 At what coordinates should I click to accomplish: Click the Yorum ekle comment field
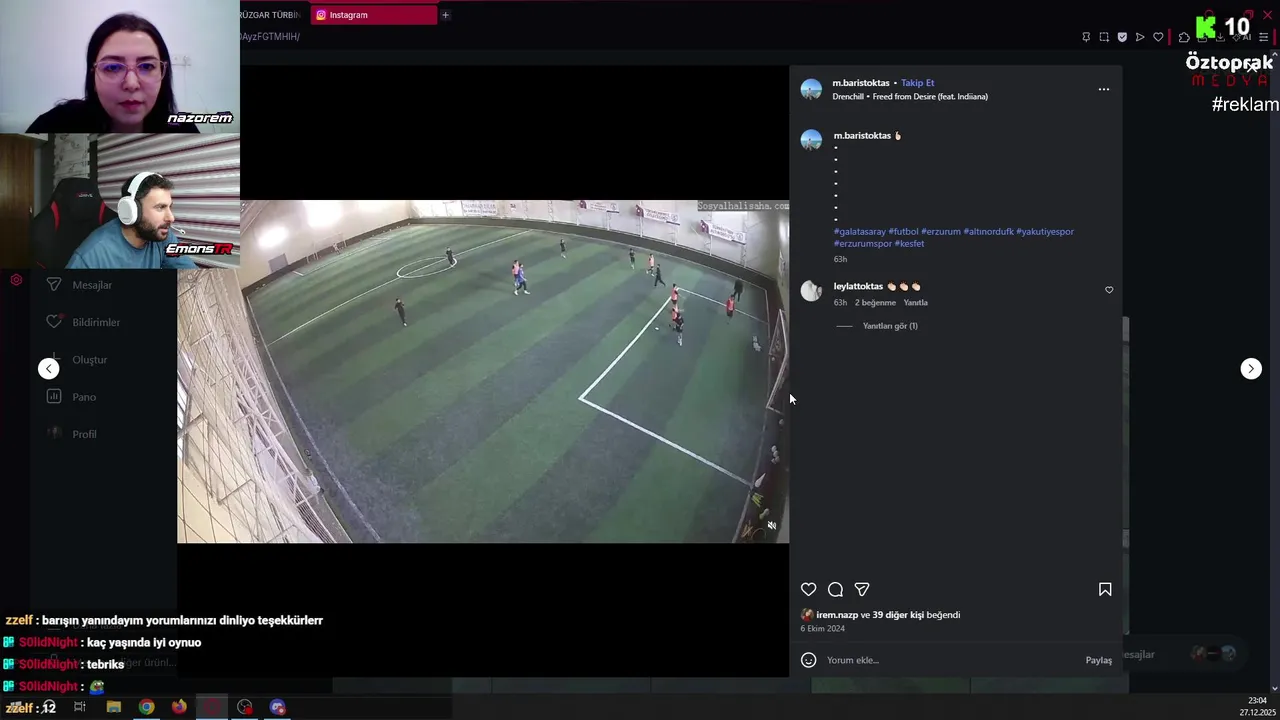950,660
